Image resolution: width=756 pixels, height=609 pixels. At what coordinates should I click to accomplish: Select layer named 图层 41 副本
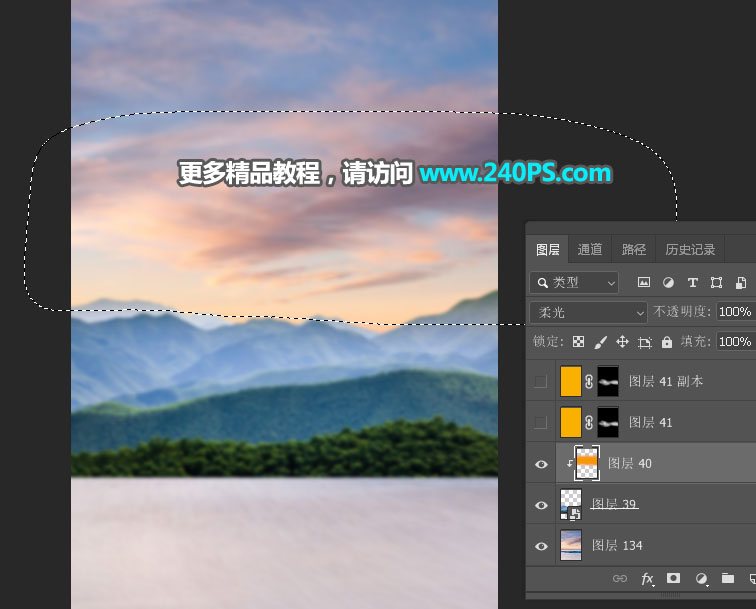click(x=665, y=381)
